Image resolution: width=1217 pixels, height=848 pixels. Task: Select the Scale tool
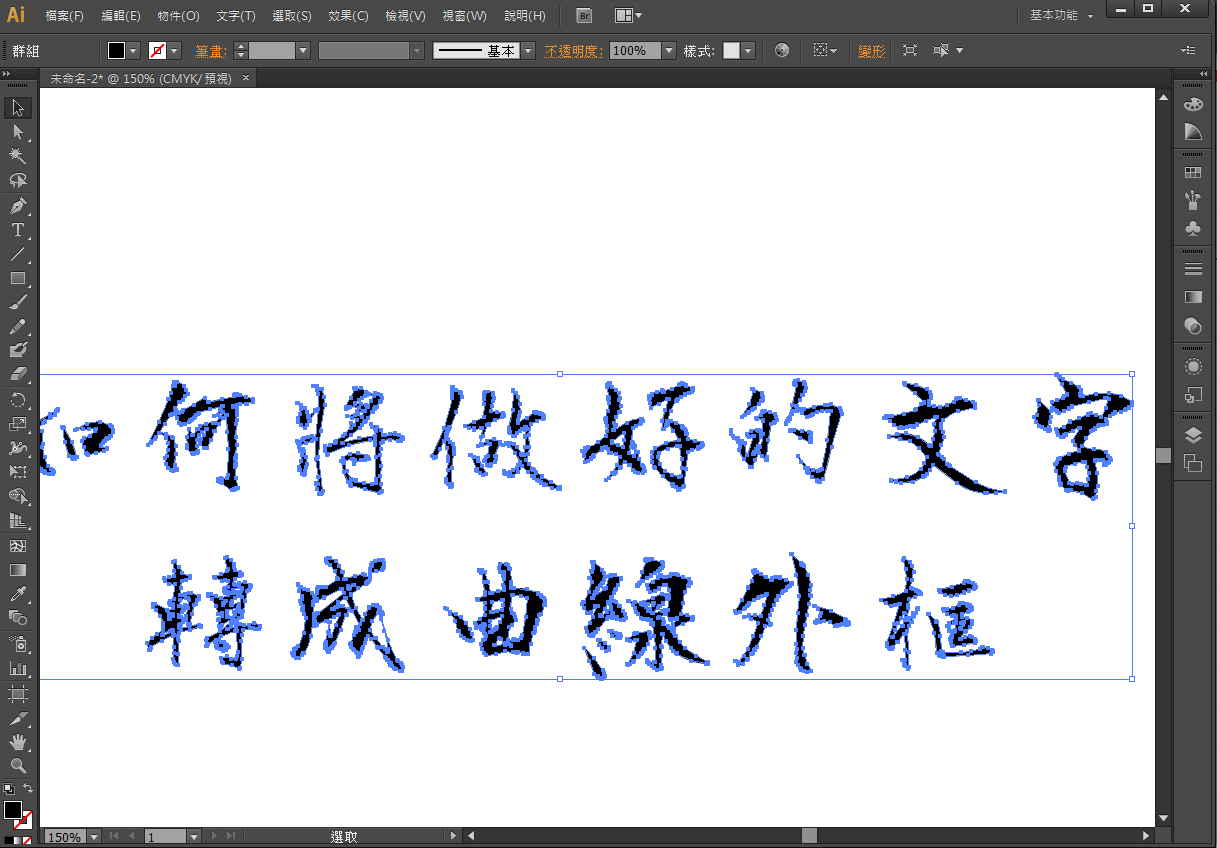pos(18,424)
